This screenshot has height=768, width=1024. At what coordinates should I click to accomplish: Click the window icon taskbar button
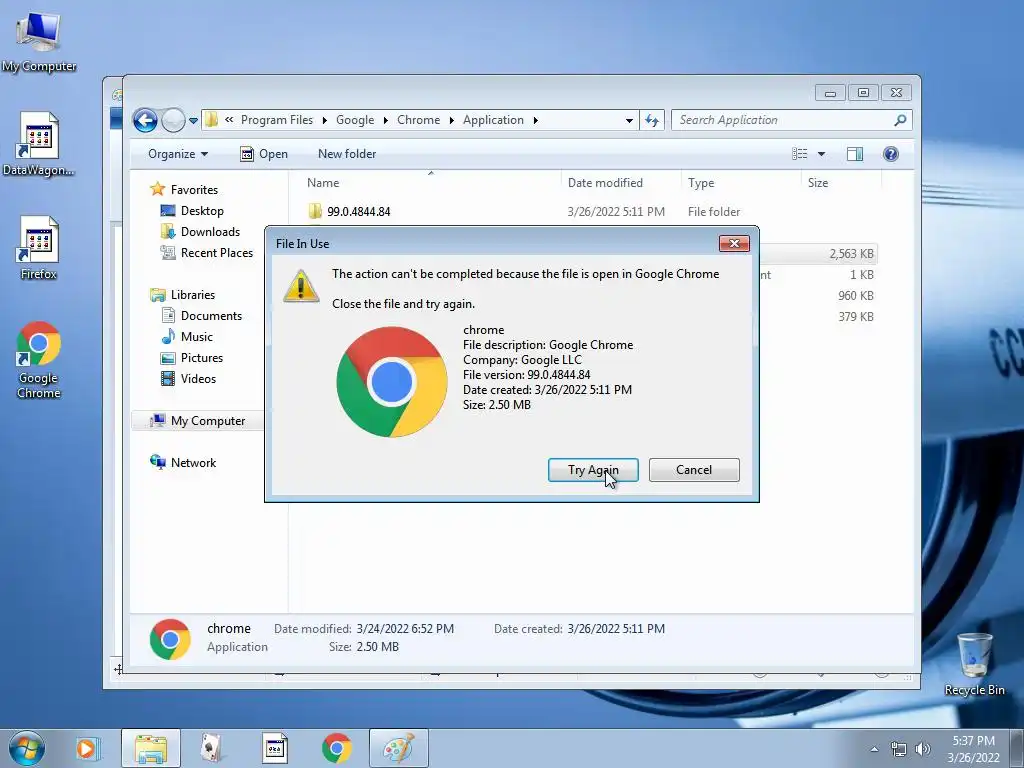pos(275,748)
